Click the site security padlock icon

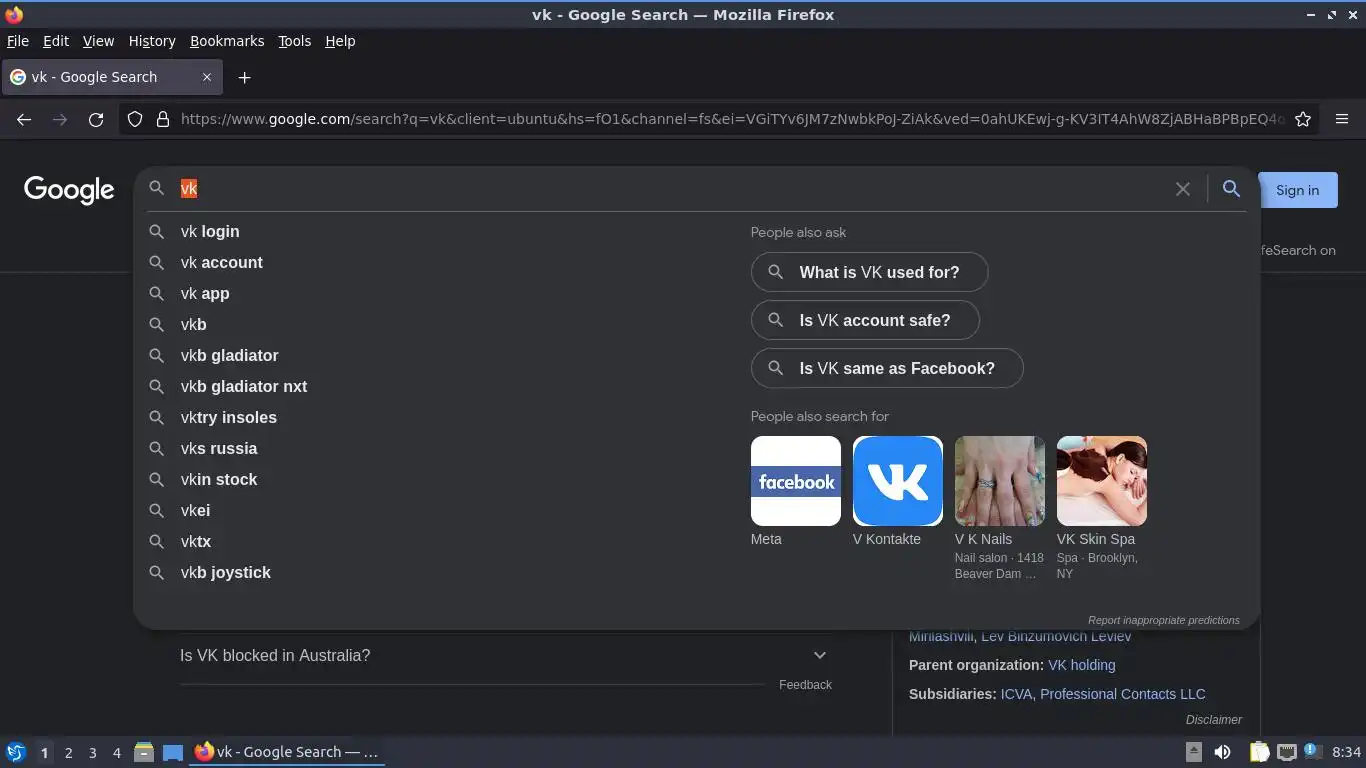[x=163, y=119]
